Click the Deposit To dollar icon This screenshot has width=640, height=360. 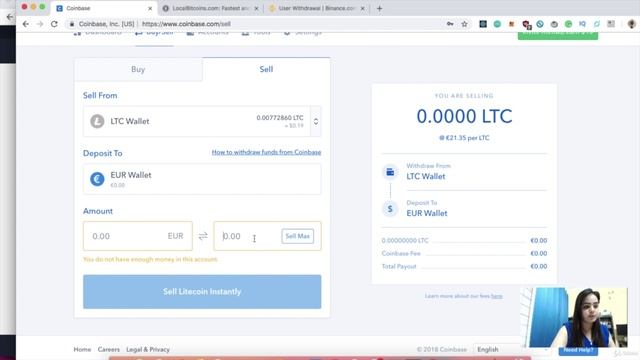click(x=390, y=209)
